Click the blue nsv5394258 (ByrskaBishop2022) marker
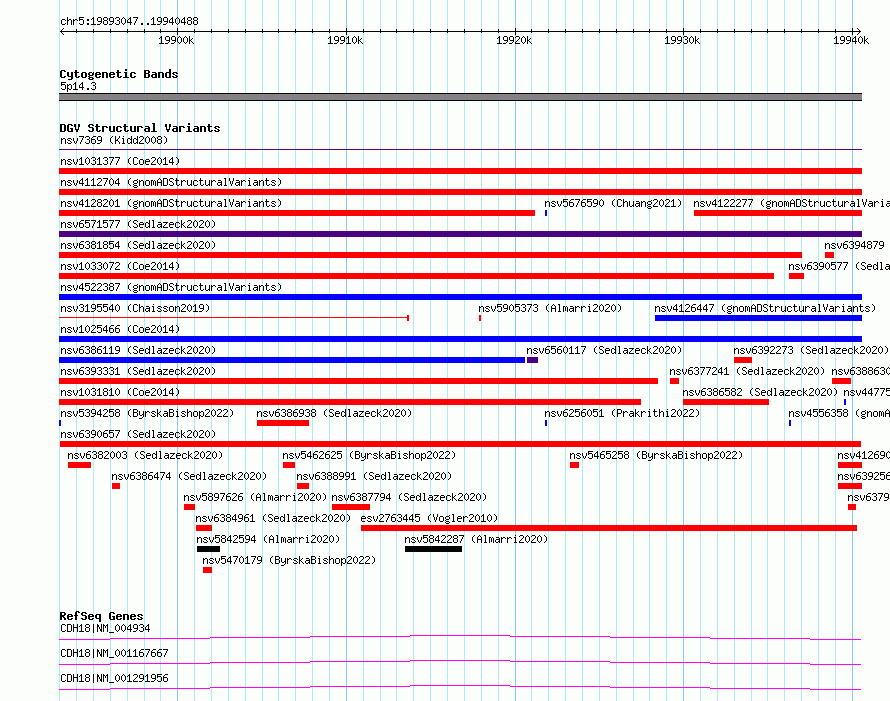This screenshot has width=890, height=701. [60, 423]
